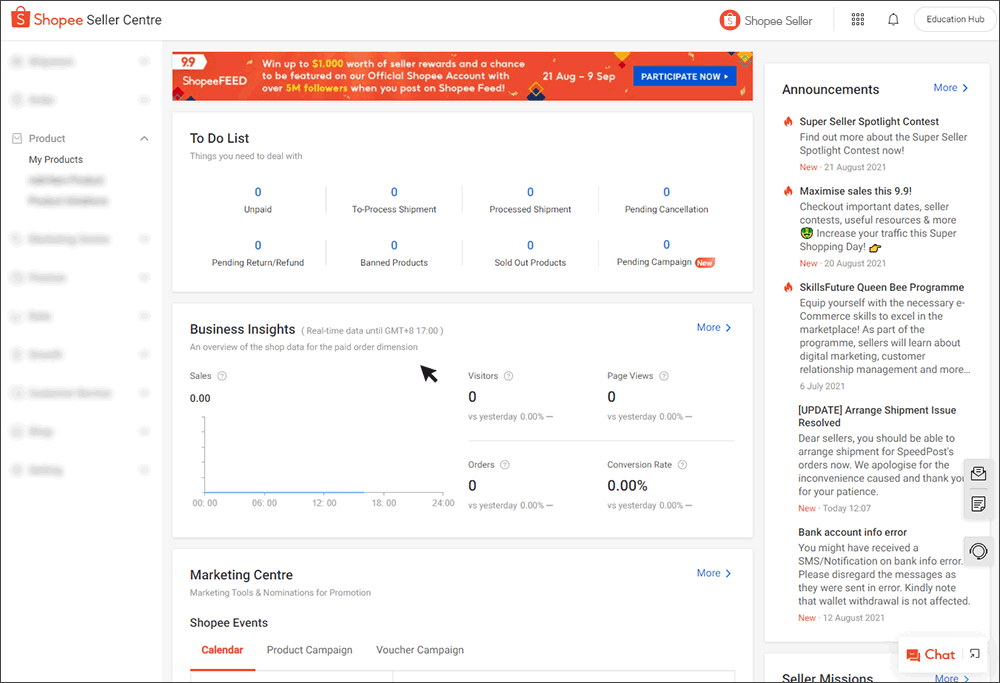
Task: Open the seller inbox mail icon on right edge
Action: click(978, 474)
